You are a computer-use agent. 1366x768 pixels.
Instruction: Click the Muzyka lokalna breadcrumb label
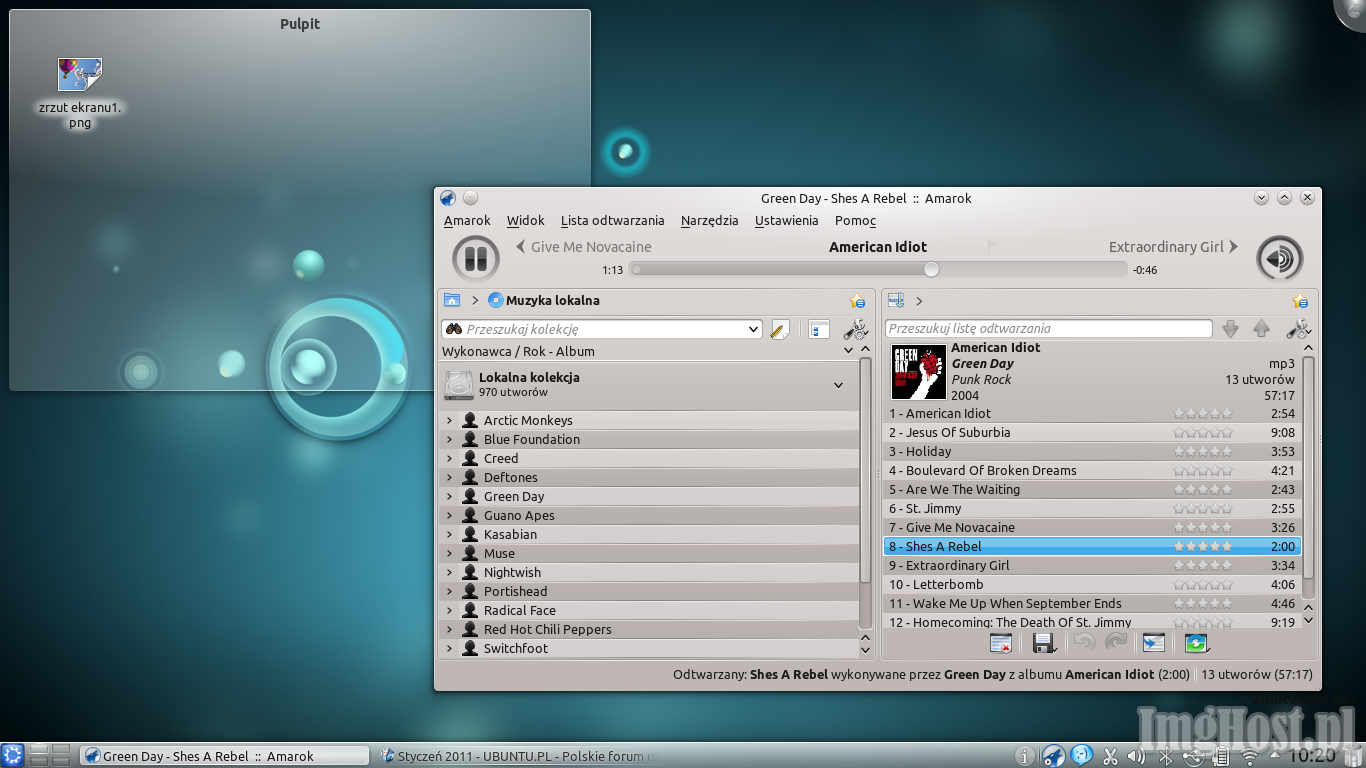pyautogui.click(x=553, y=300)
